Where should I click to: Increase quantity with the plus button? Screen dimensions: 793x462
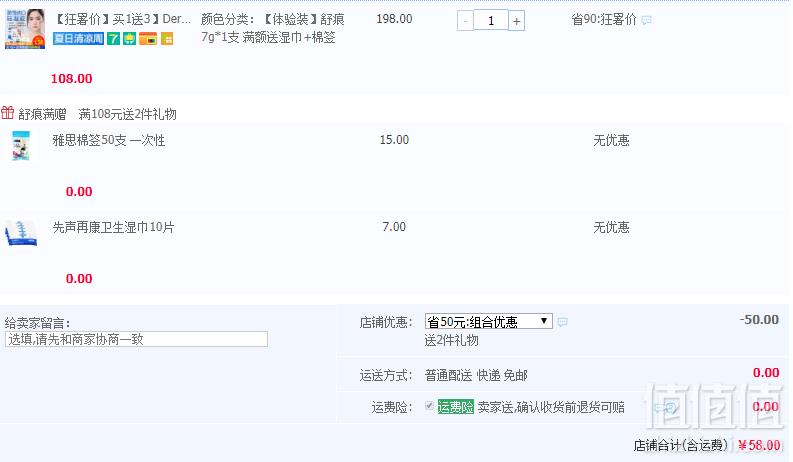pyautogui.click(x=516, y=21)
